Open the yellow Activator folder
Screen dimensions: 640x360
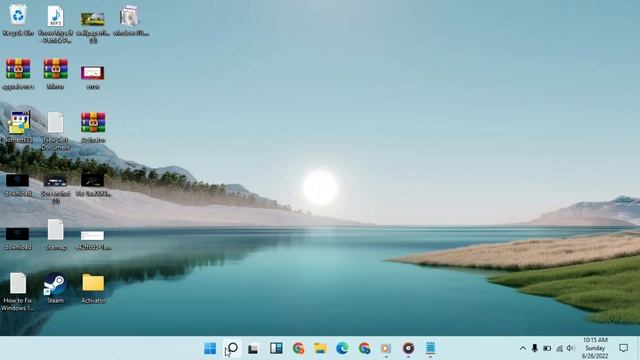click(x=93, y=282)
